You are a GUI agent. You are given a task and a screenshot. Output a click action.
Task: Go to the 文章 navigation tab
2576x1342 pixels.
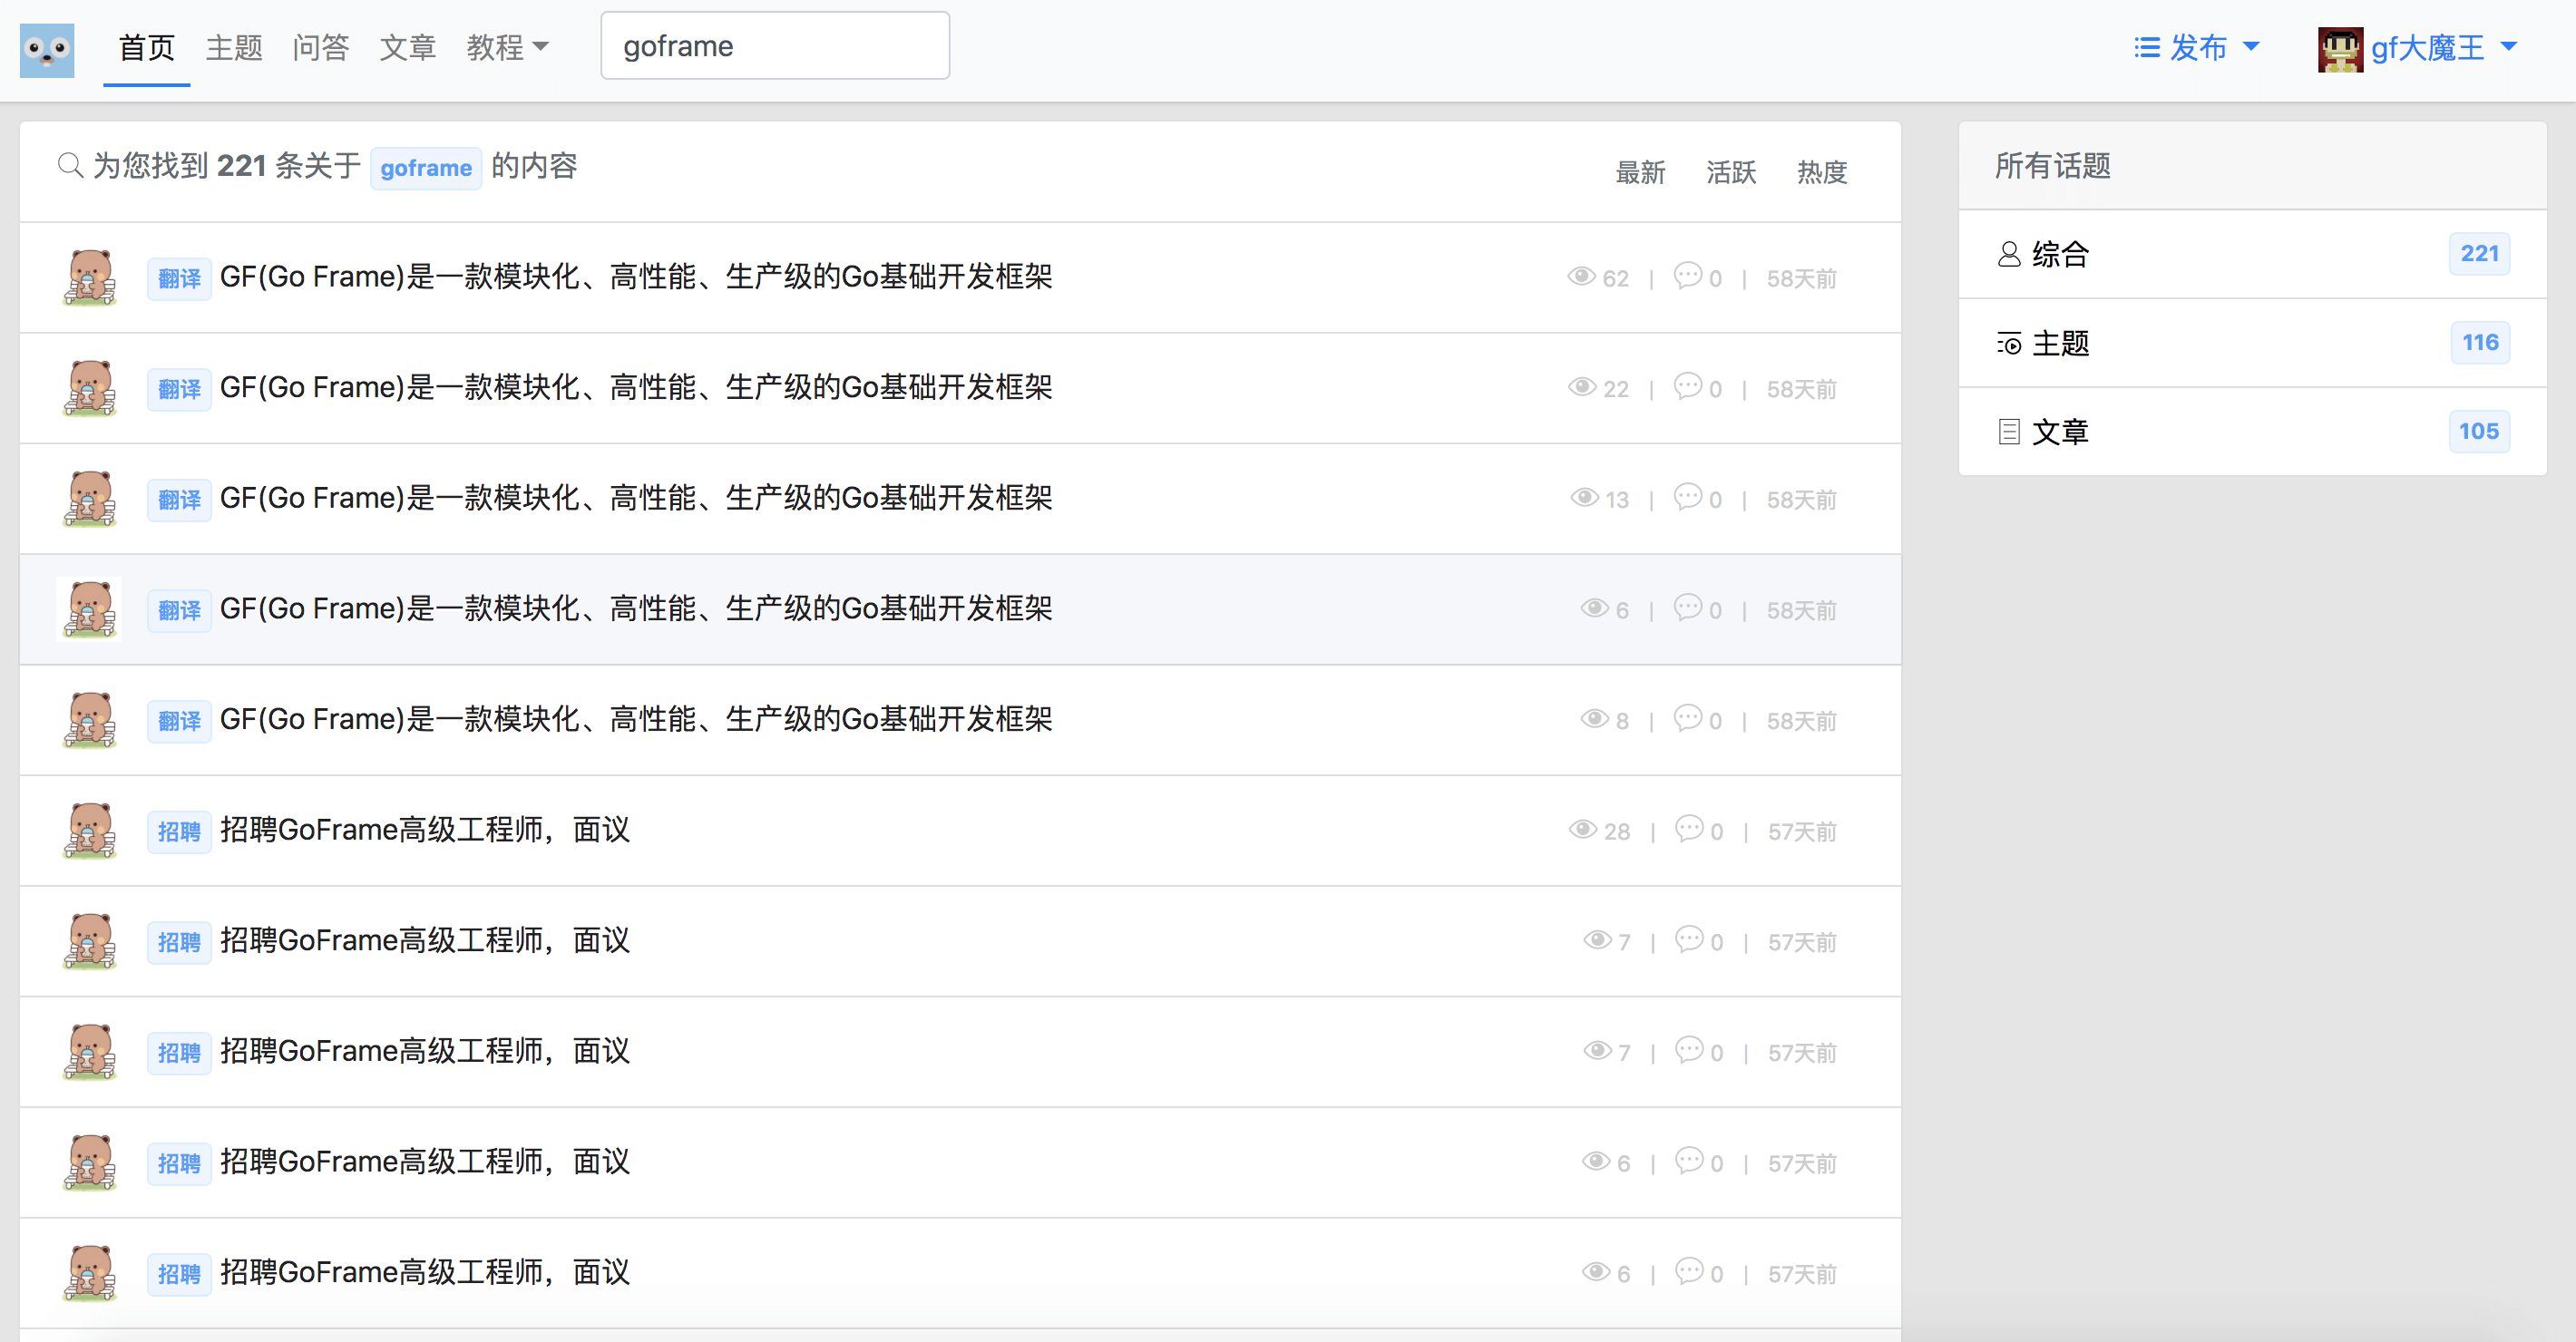(x=407, y=47)
